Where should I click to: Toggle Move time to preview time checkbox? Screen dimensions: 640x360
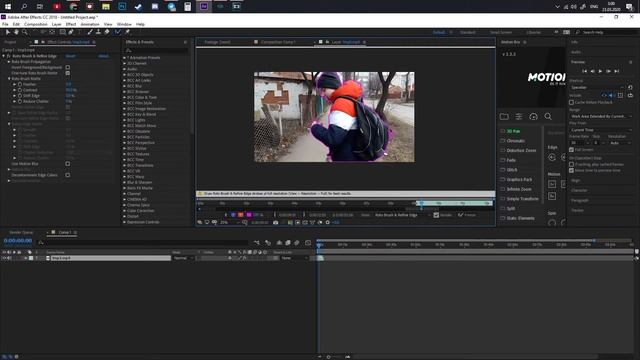pyautogui.click(x=571, y=170)
